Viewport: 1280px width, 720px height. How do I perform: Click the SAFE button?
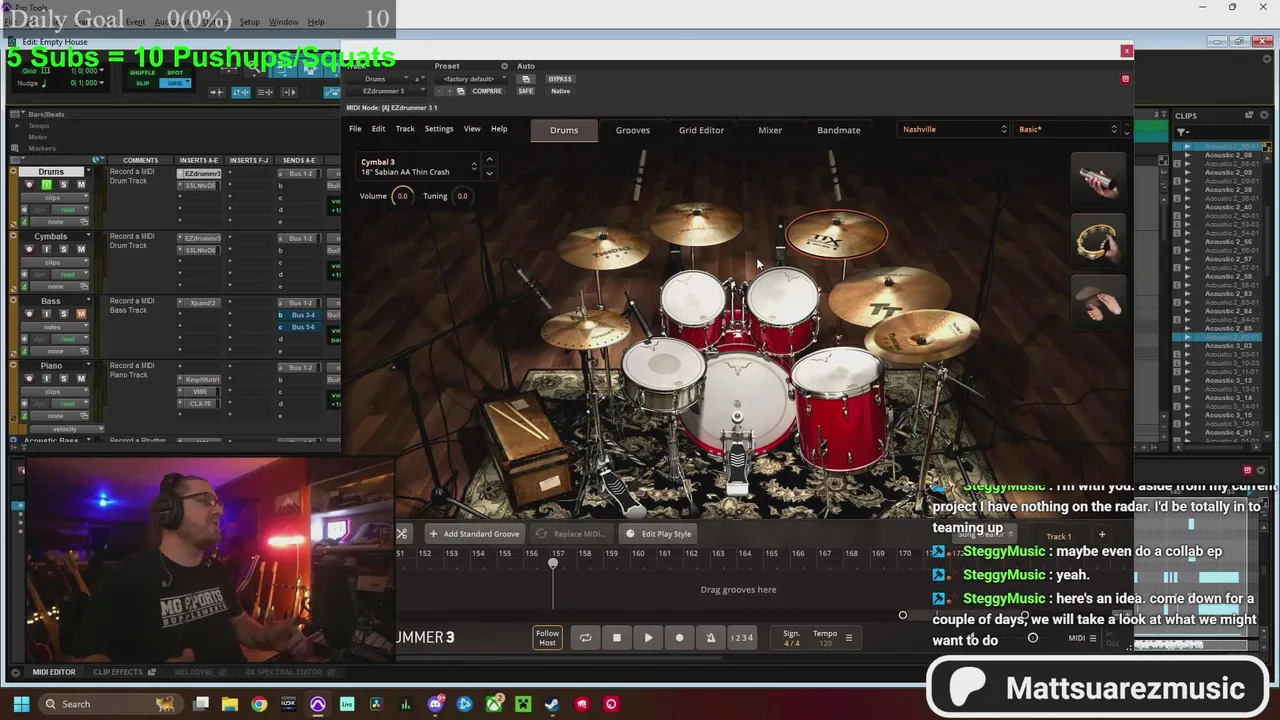(x=525, y=91)
